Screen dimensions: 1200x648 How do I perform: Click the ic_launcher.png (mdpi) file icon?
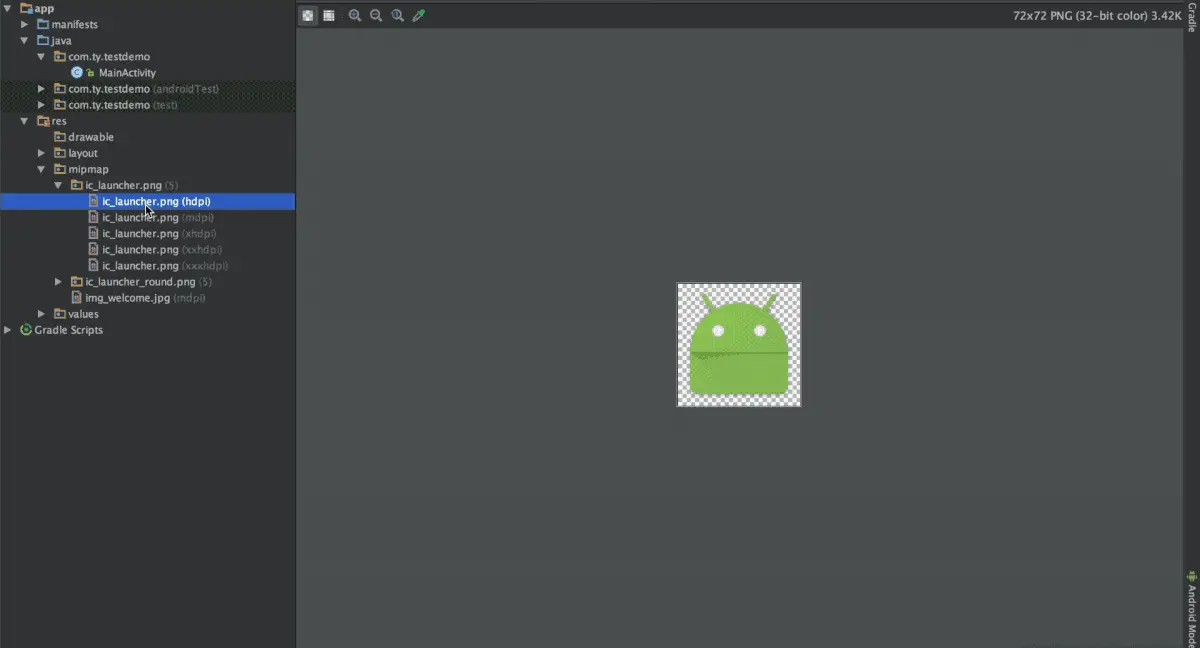[x=93, y=217]
